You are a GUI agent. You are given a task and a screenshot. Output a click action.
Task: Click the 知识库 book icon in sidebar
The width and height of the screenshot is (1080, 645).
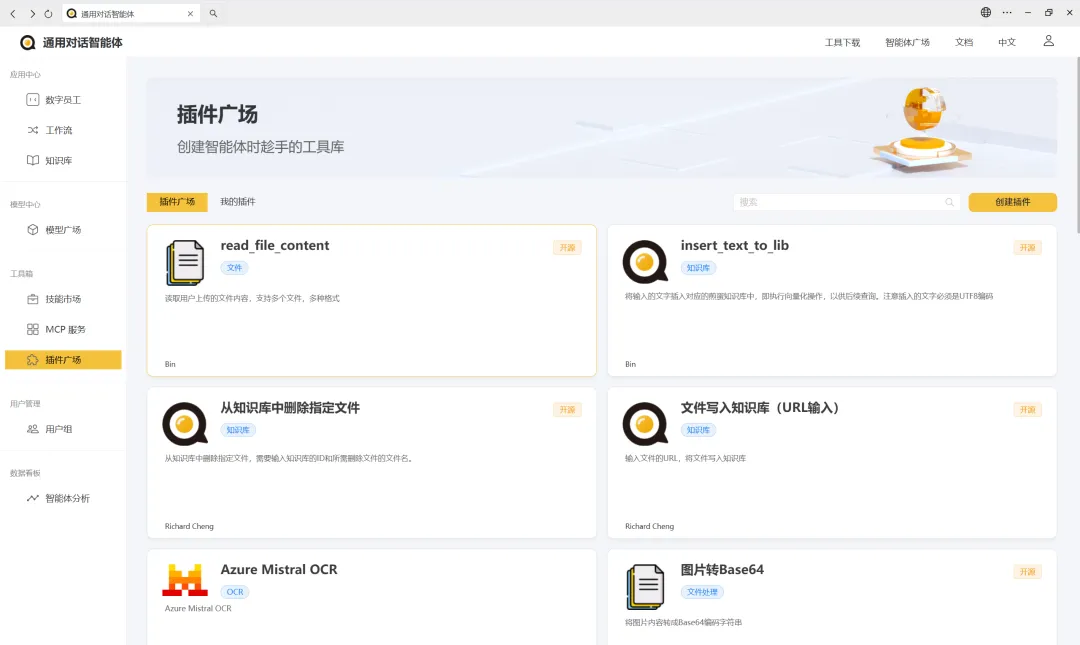pos(32,161)
